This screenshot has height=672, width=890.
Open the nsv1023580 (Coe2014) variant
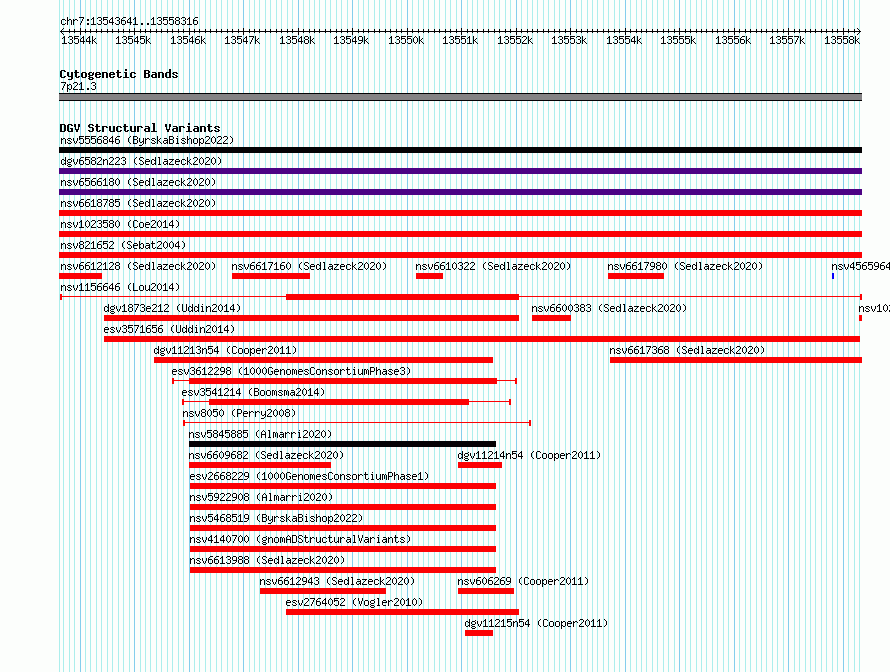(x=120, y=224)
